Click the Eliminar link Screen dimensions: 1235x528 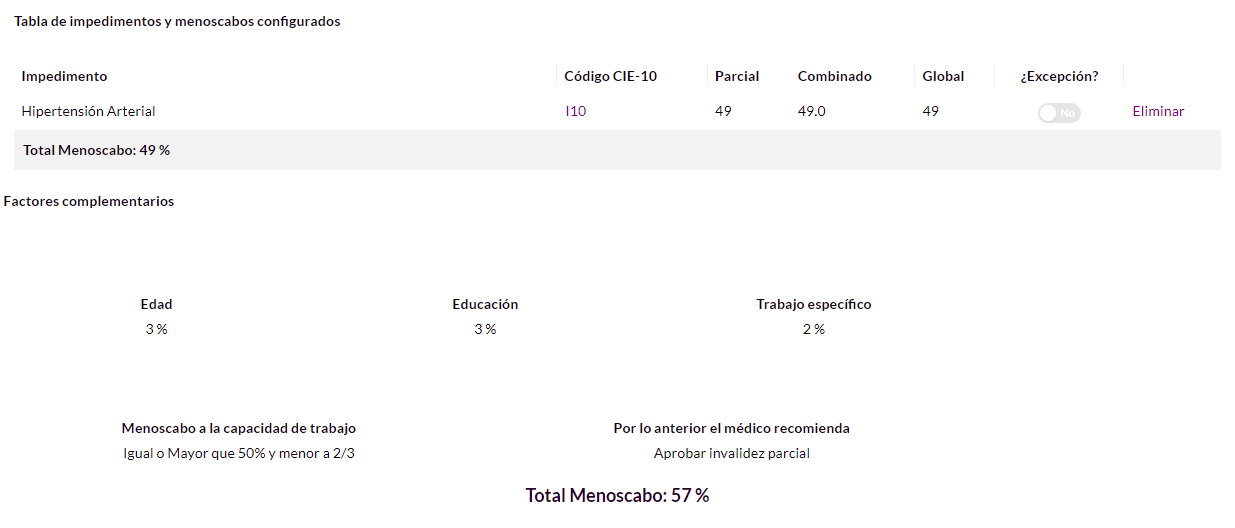[1158, 111]
